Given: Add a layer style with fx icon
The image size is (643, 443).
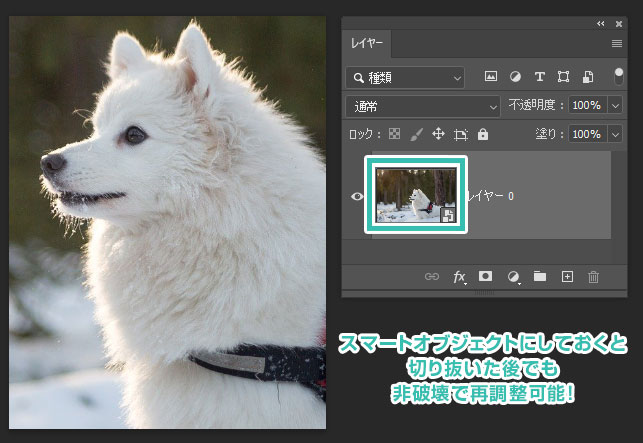Looking at the screenshot, I should (459, 277).
